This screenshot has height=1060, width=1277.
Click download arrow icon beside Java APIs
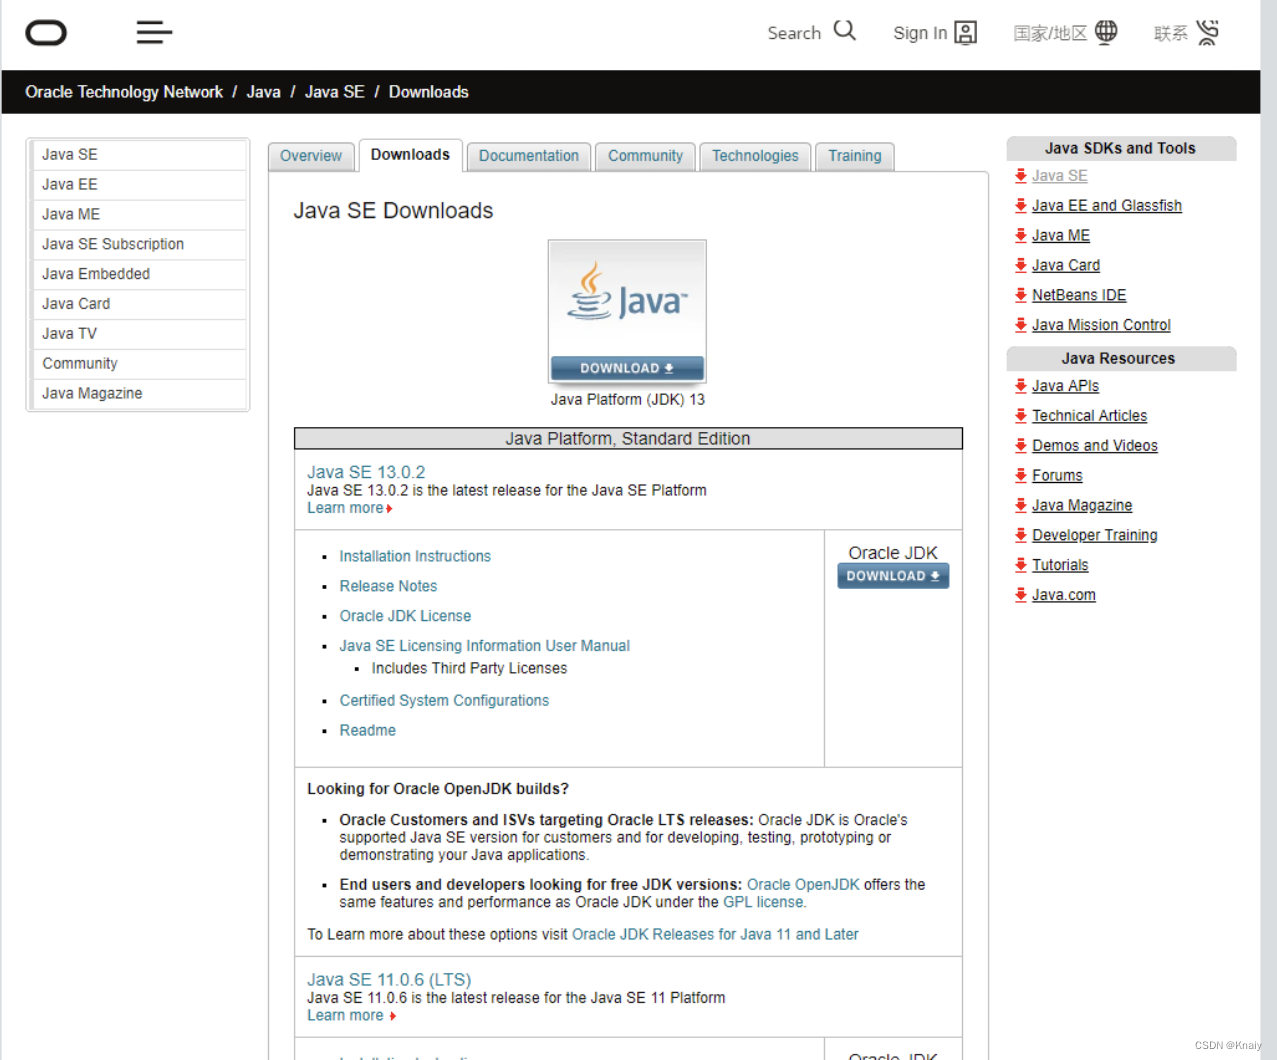pyautogui.click(x=1021, y=386)
